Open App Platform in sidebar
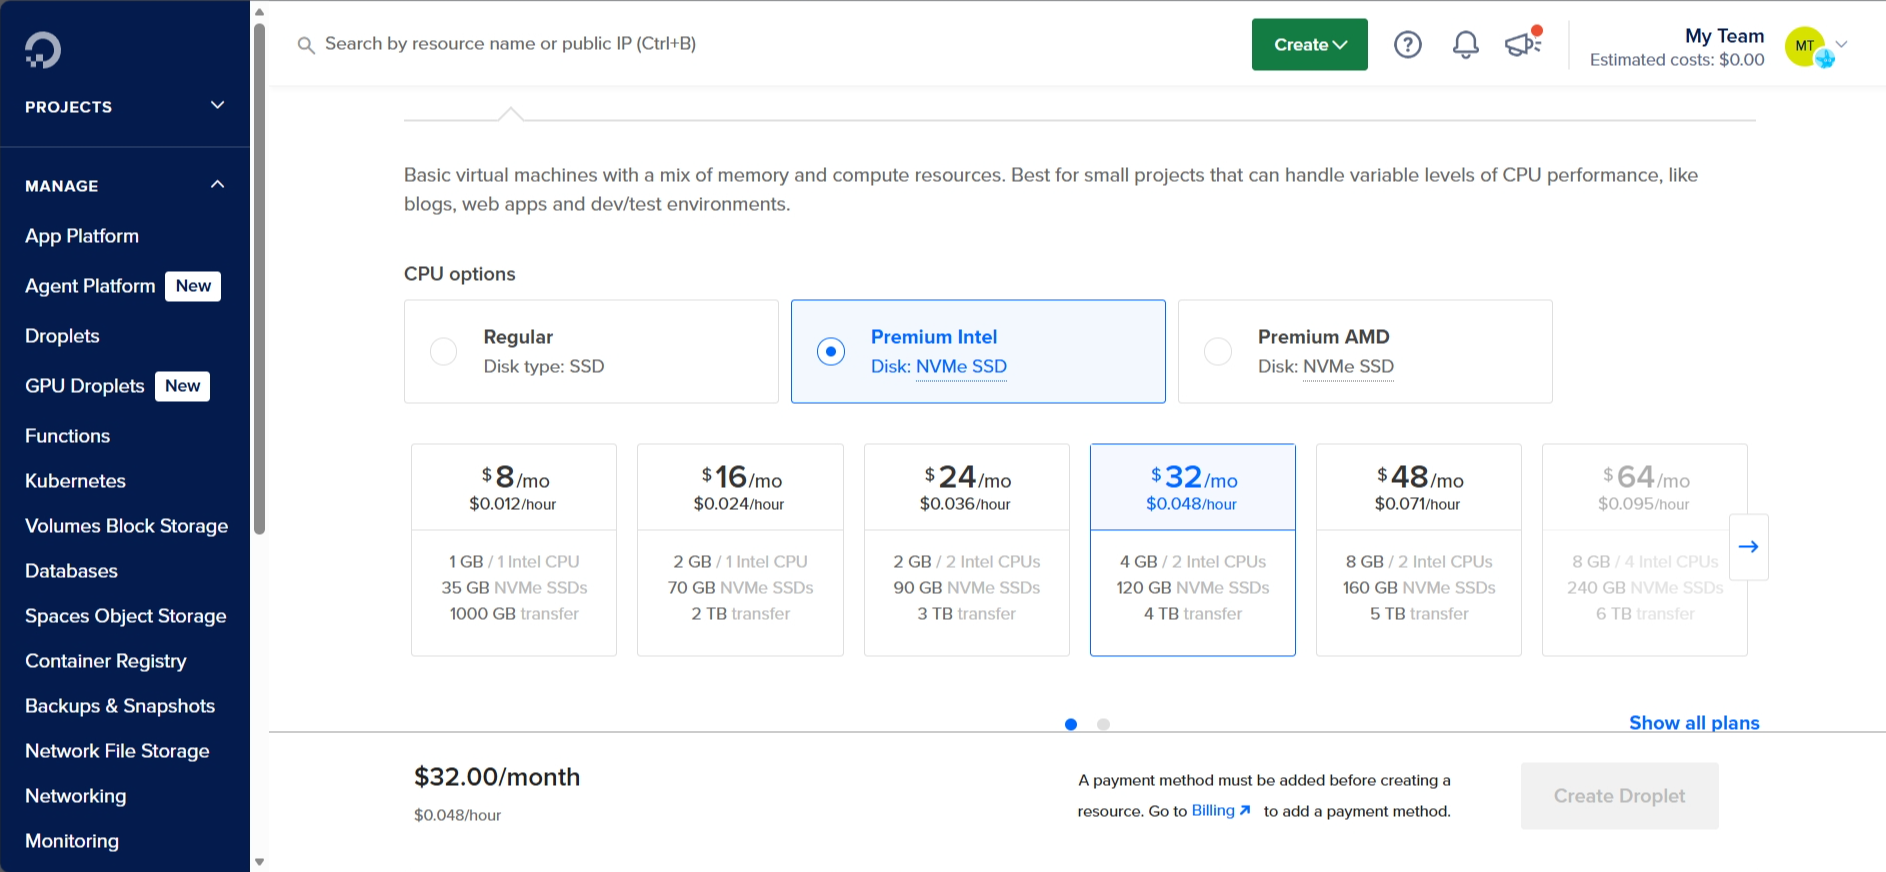This screenshot has width=1886, height=872. [x=82, y=236]
